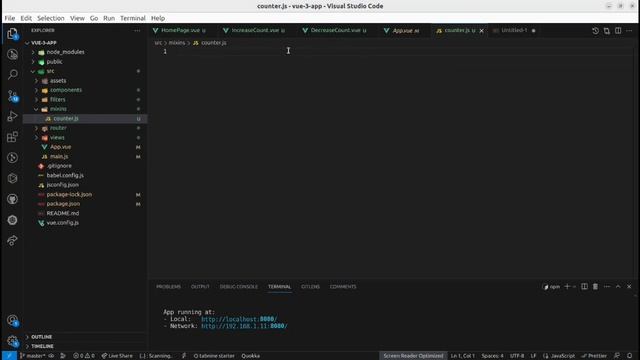The height and width of the screenshot is (360, 640).
Task: Close the counter.js tab
Action: 482,31
